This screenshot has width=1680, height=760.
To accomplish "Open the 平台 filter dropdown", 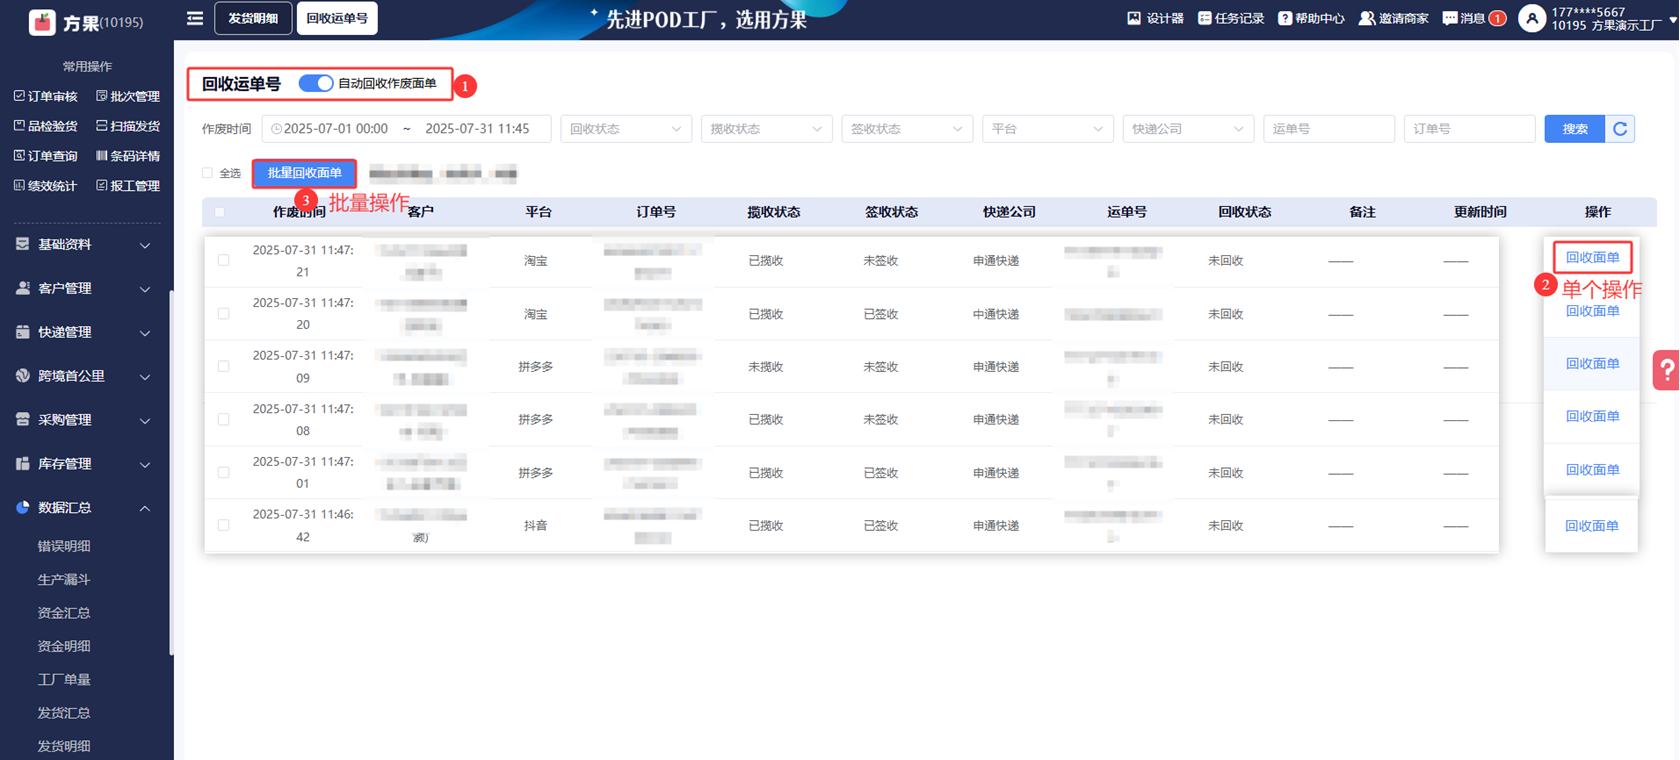I will [x=1048, y=129].
